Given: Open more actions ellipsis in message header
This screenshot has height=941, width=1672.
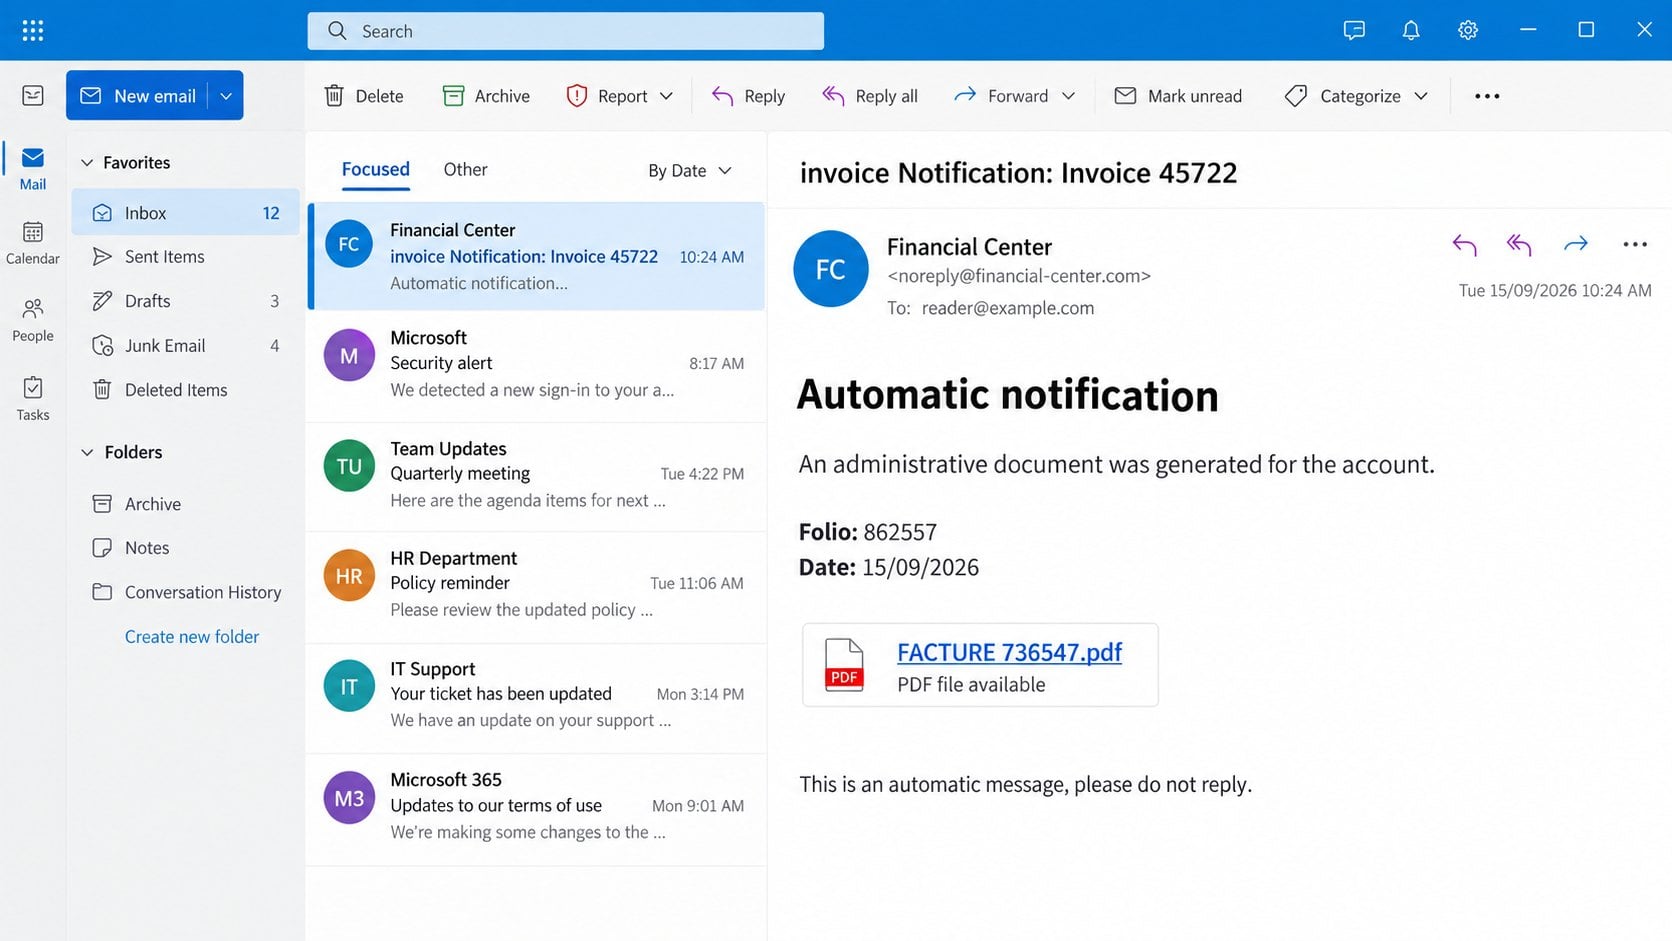Looking at the screenshot, I should [x=1635, y=244].
